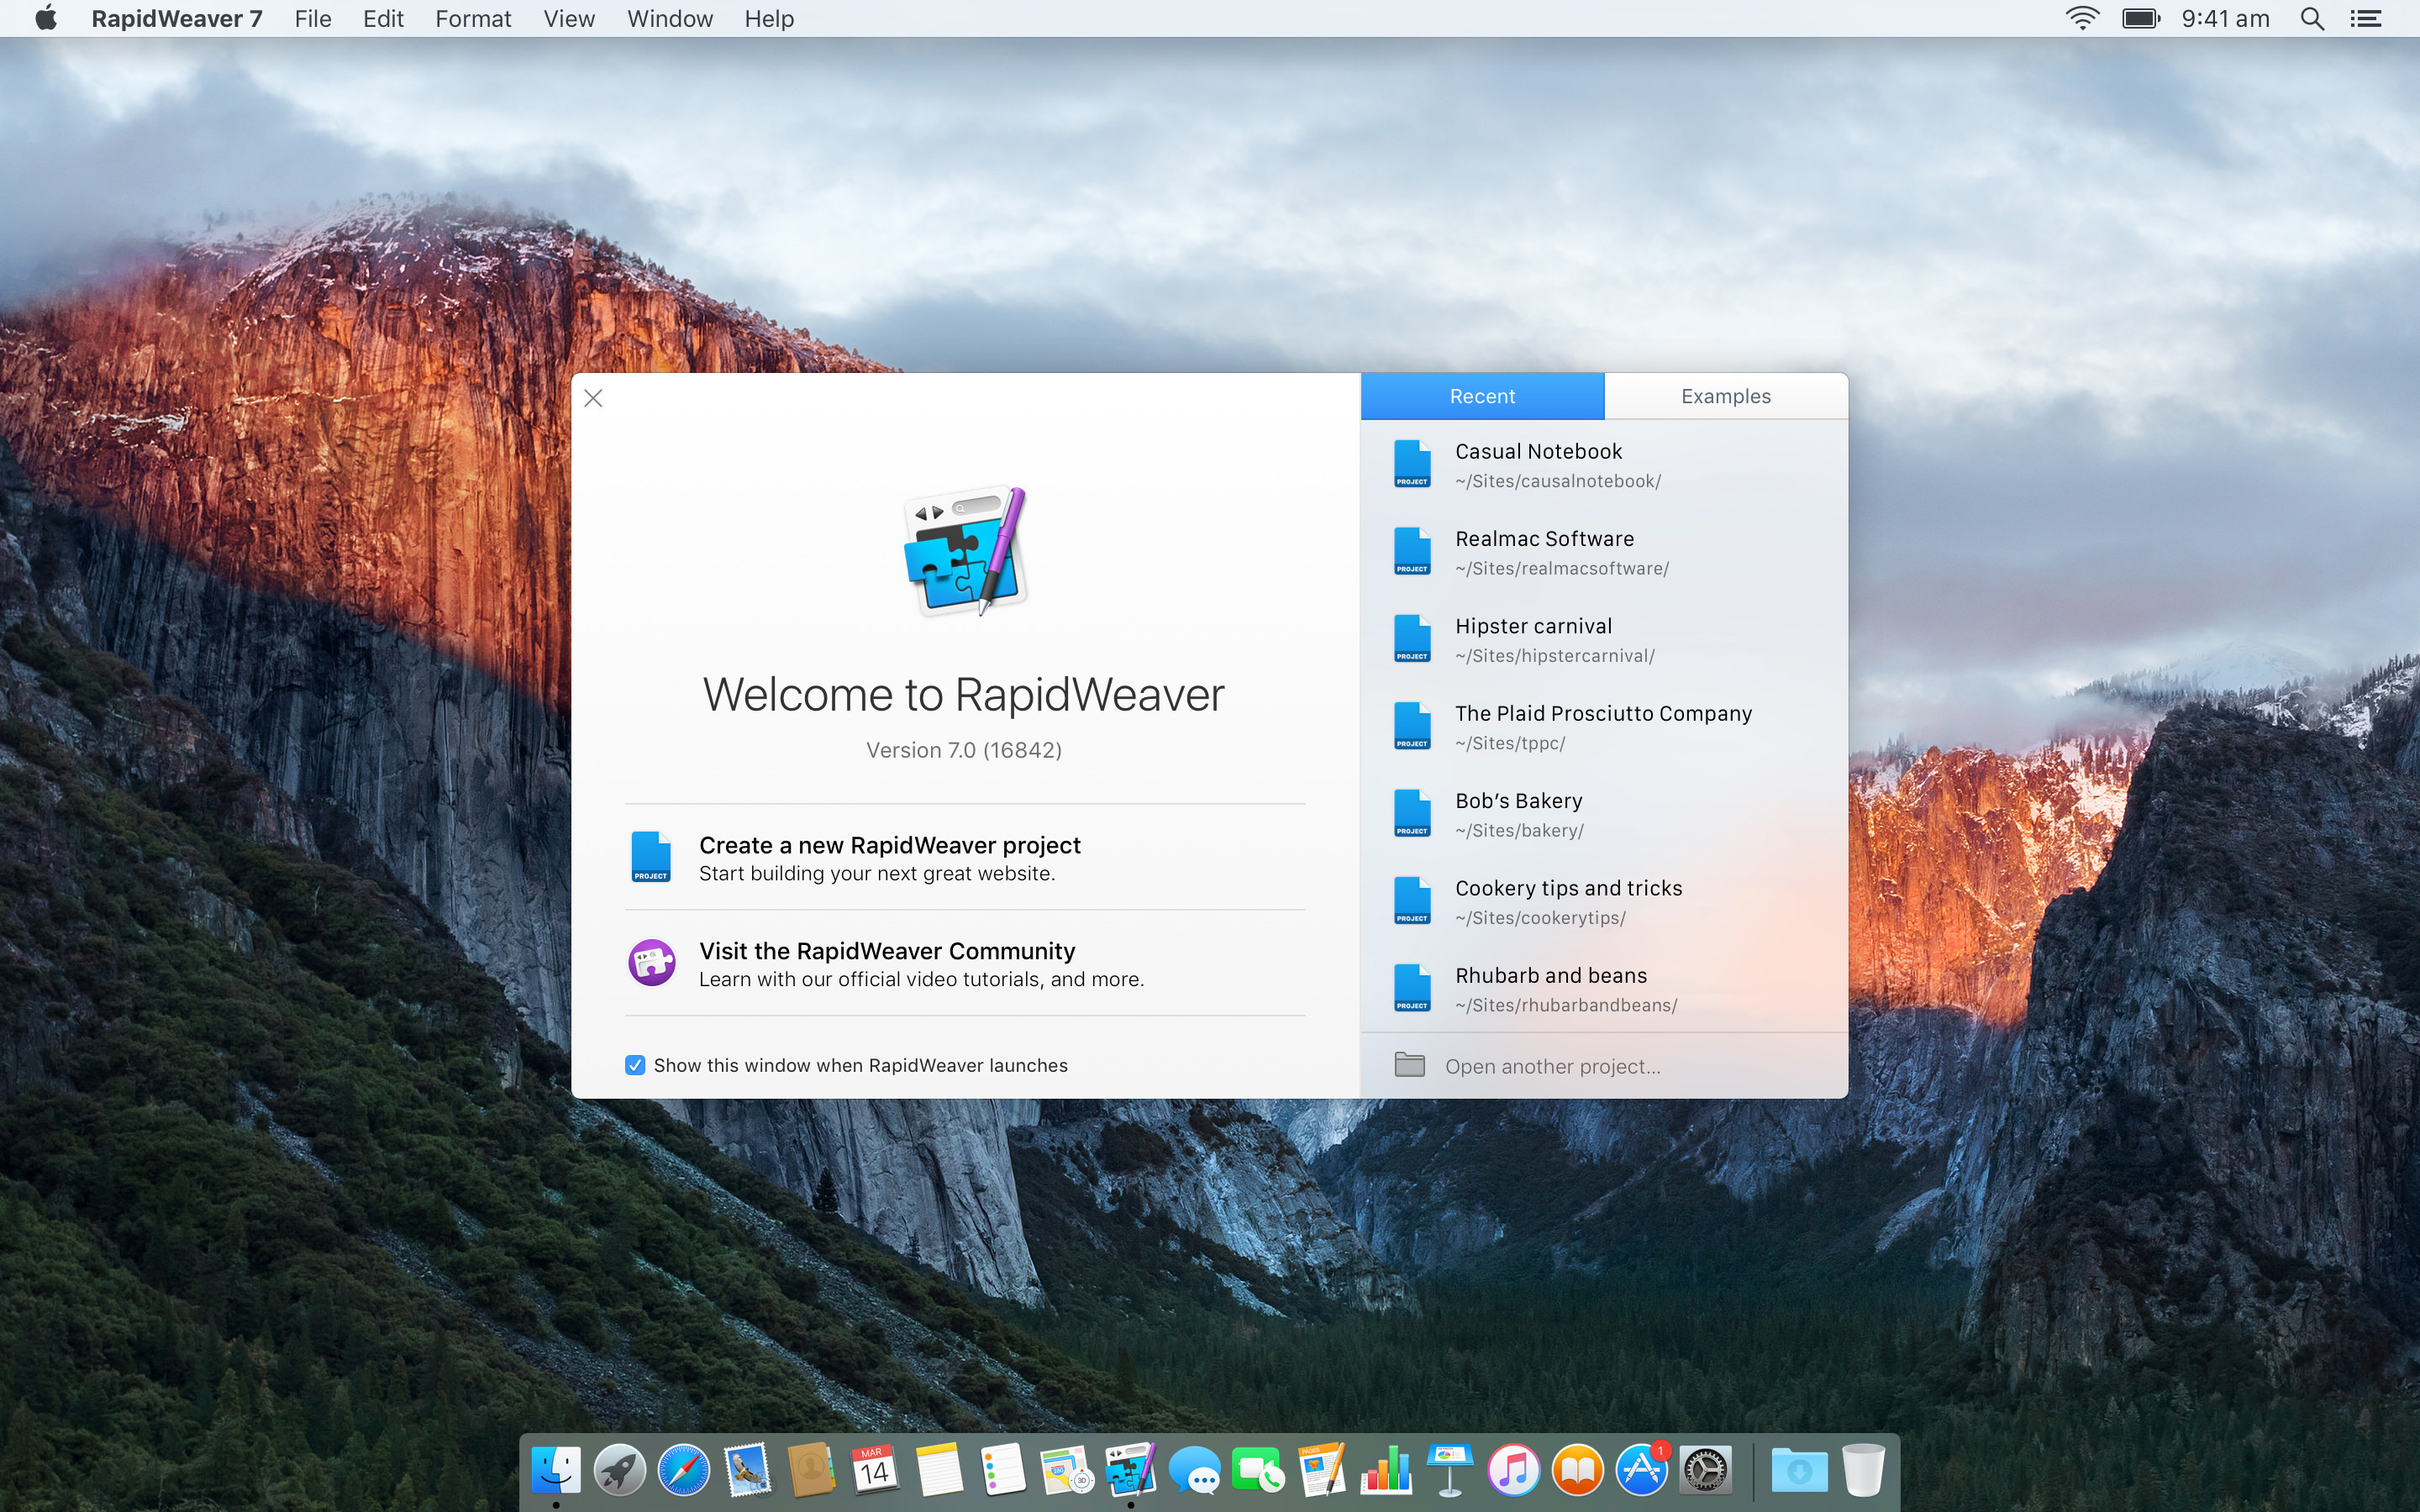Close the welcome window

tap(593, 398)
